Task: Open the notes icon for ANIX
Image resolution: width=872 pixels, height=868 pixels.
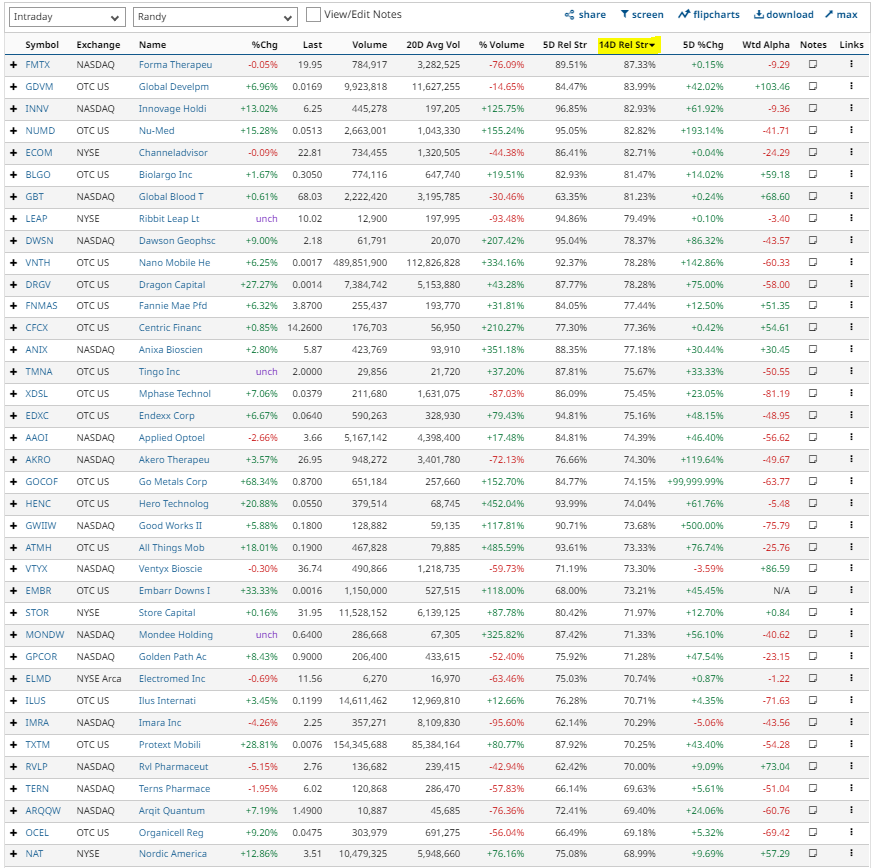Action: (812, 349)
